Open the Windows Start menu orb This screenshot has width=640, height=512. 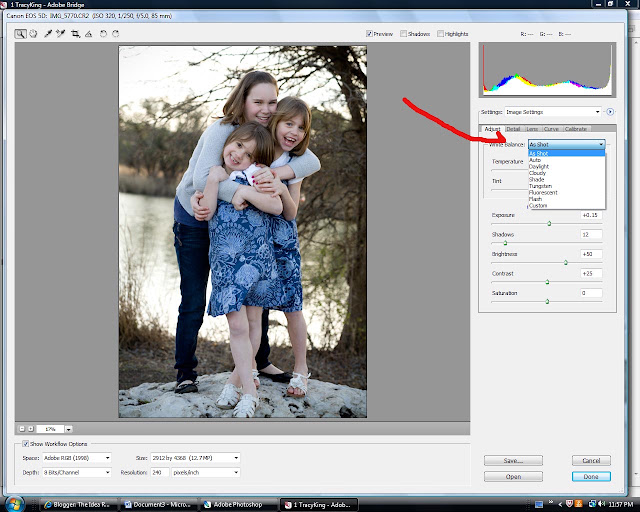pos(15,504)
